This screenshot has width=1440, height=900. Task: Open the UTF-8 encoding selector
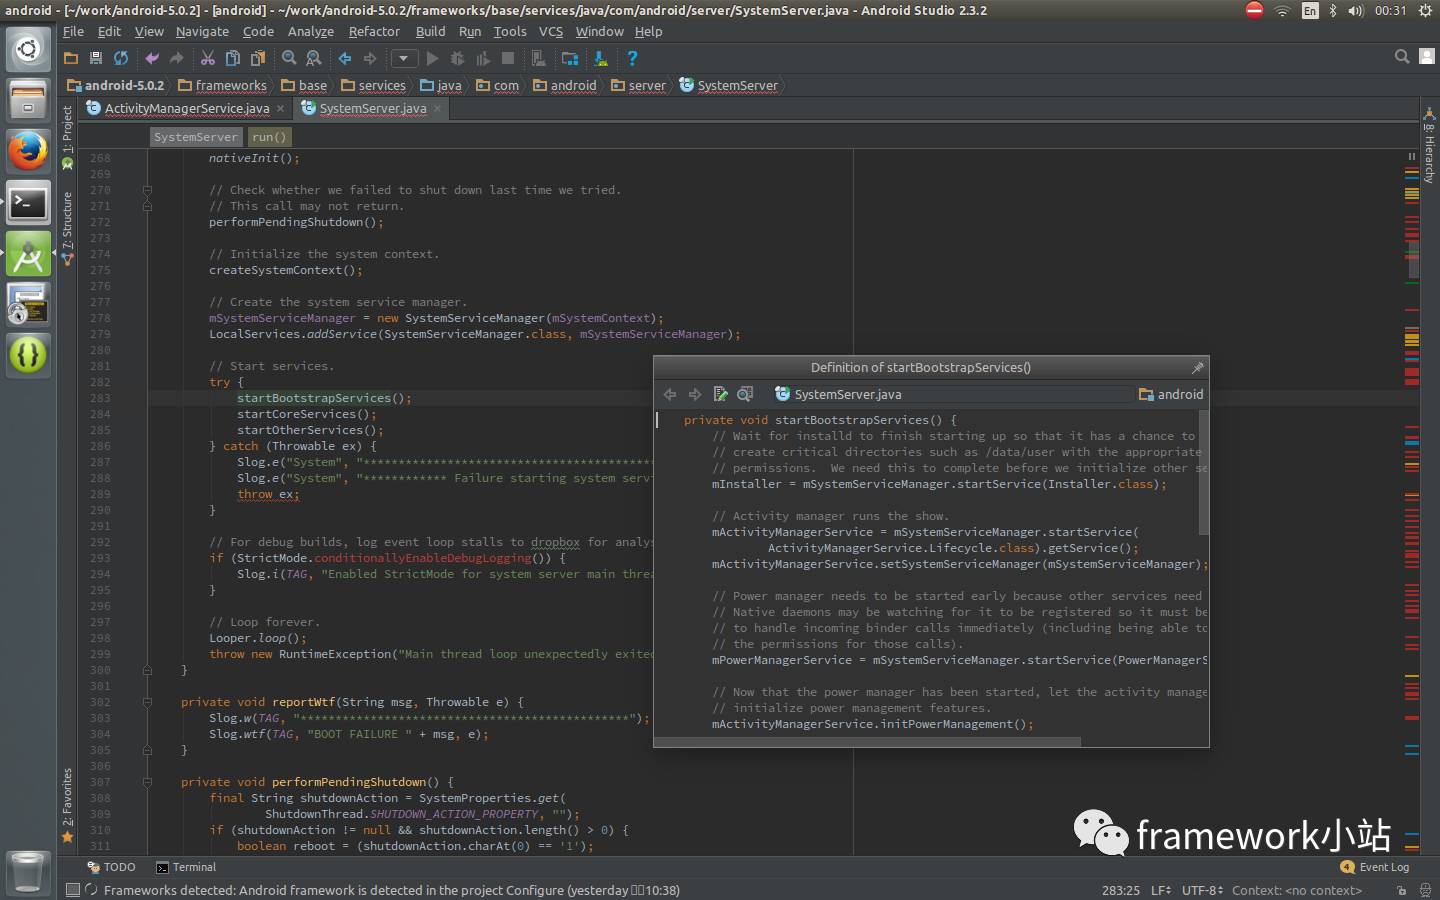click(x=1201, y=890)
